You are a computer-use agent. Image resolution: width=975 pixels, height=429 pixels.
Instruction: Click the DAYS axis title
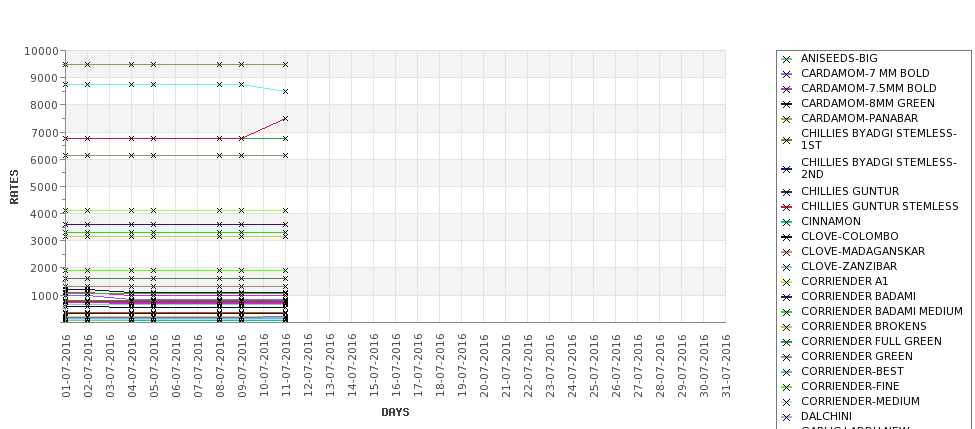395,412
